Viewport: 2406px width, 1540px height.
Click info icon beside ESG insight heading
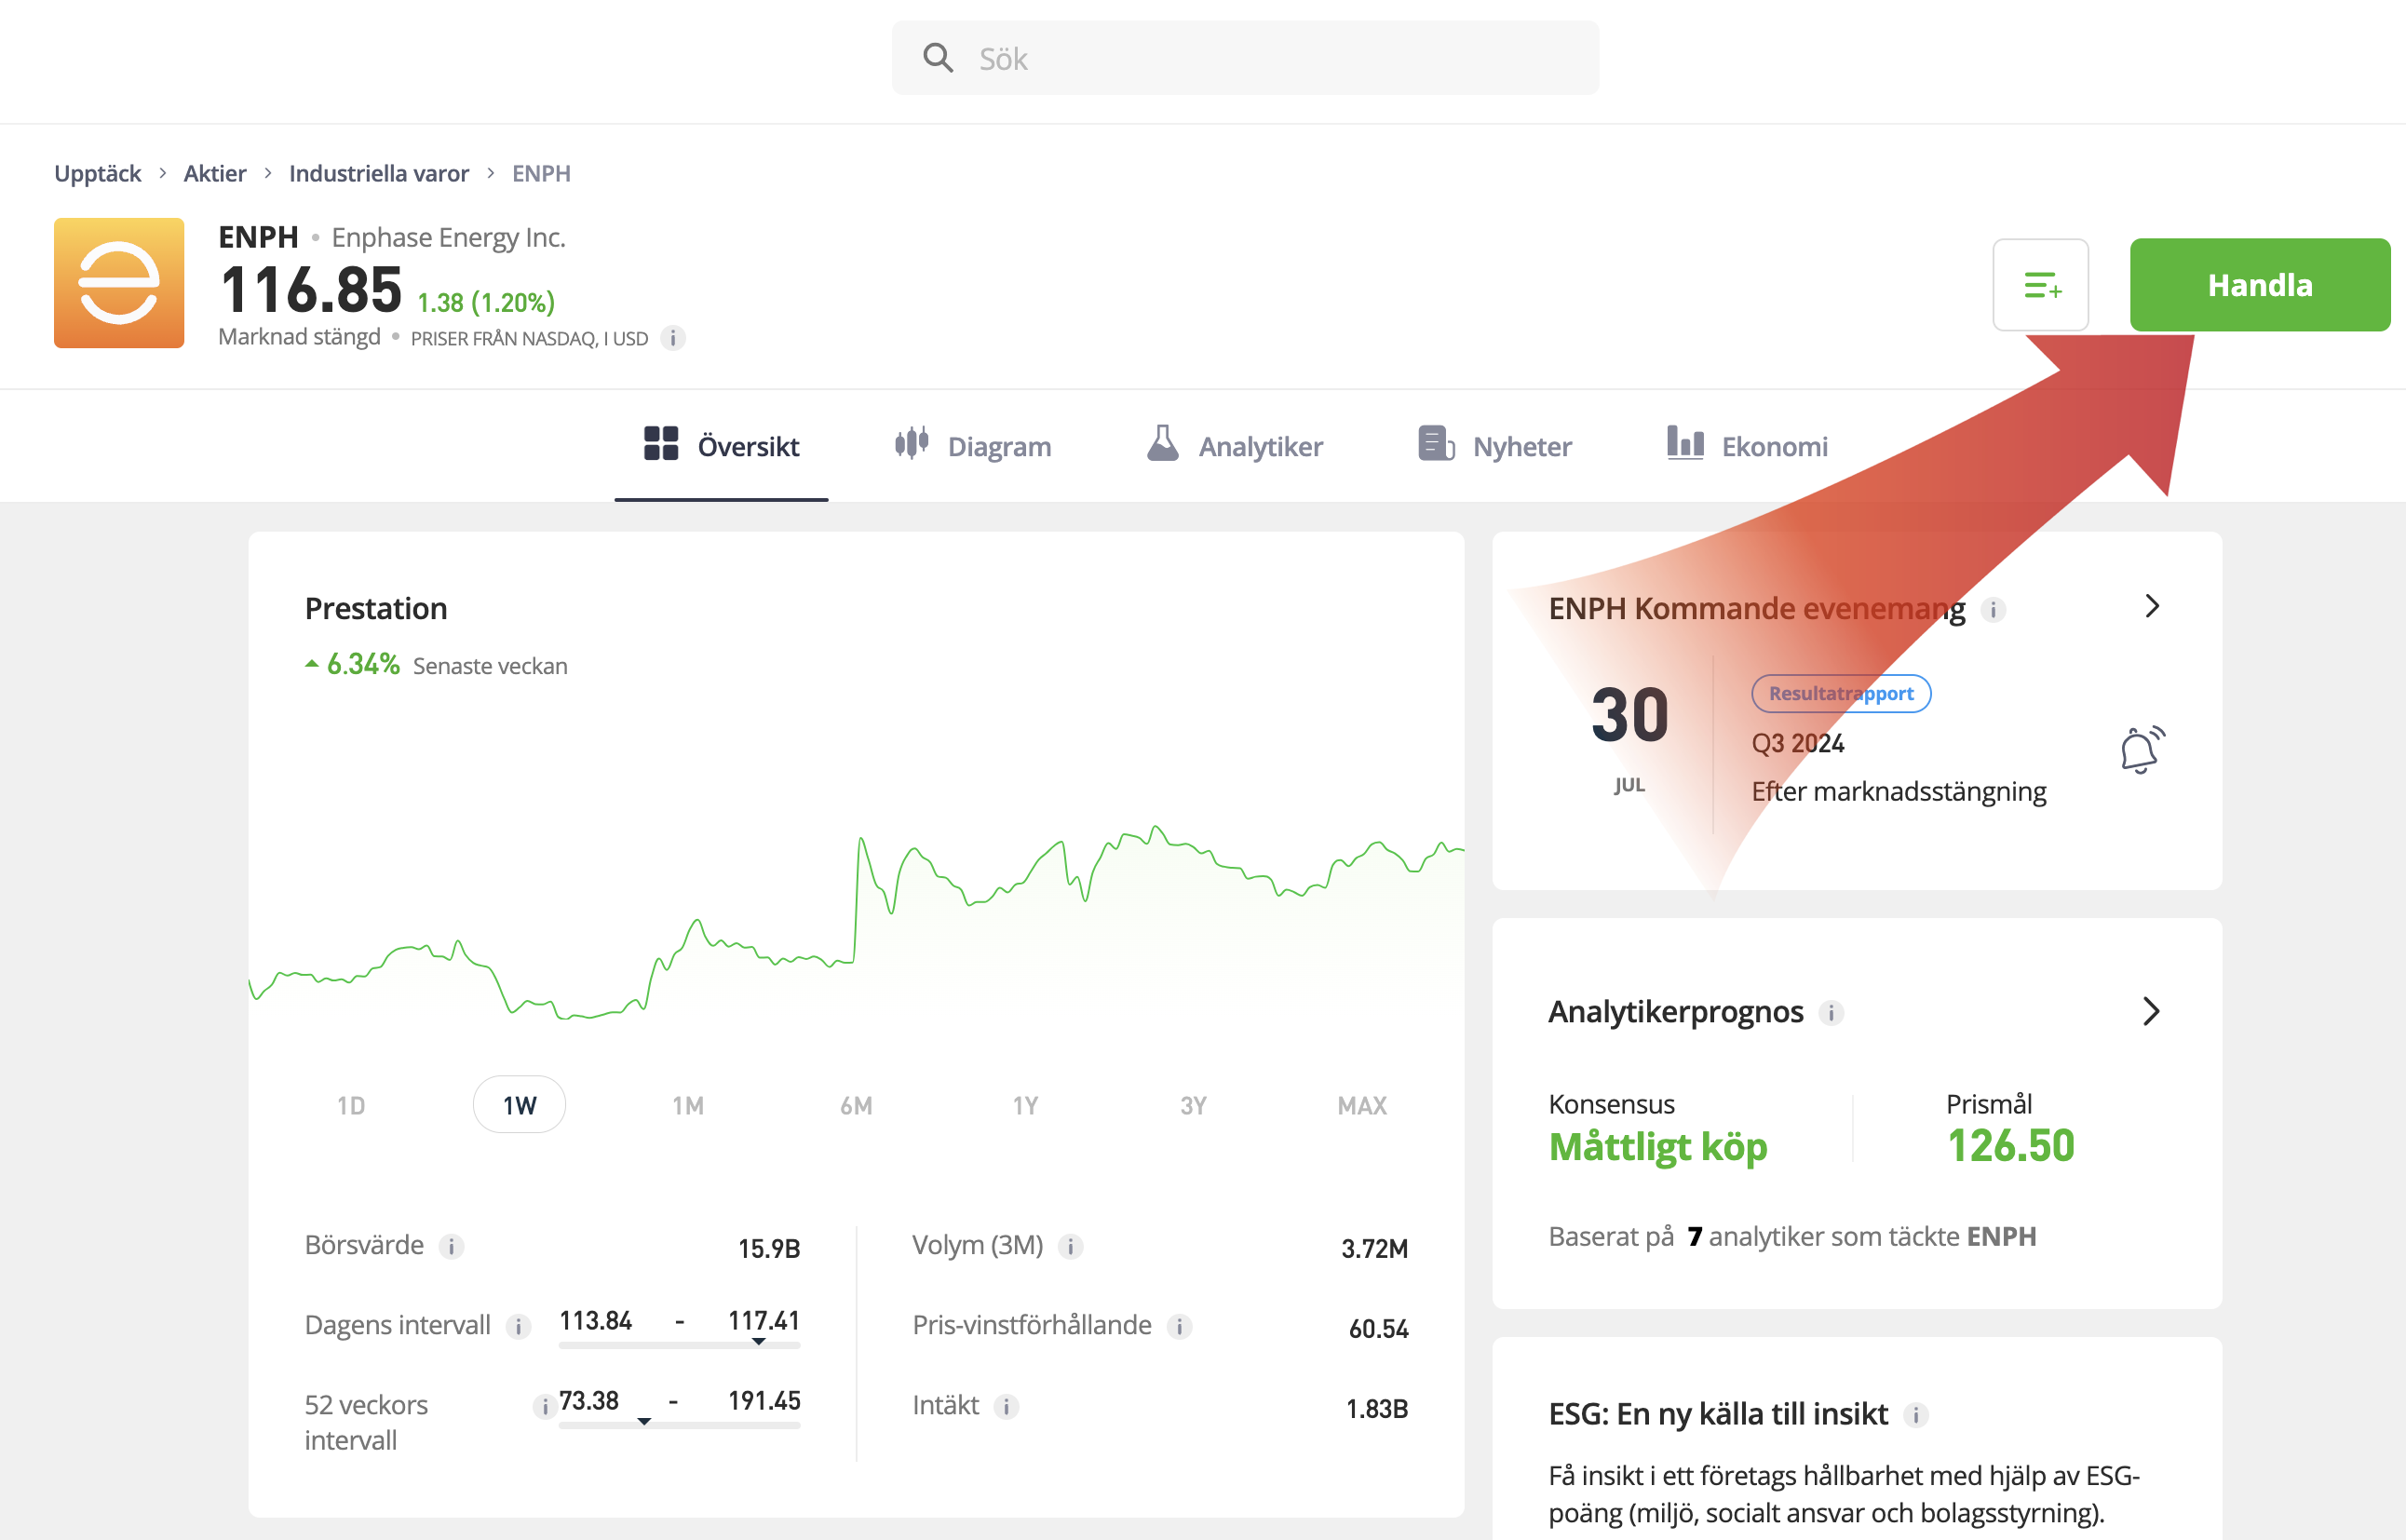1916,1415
